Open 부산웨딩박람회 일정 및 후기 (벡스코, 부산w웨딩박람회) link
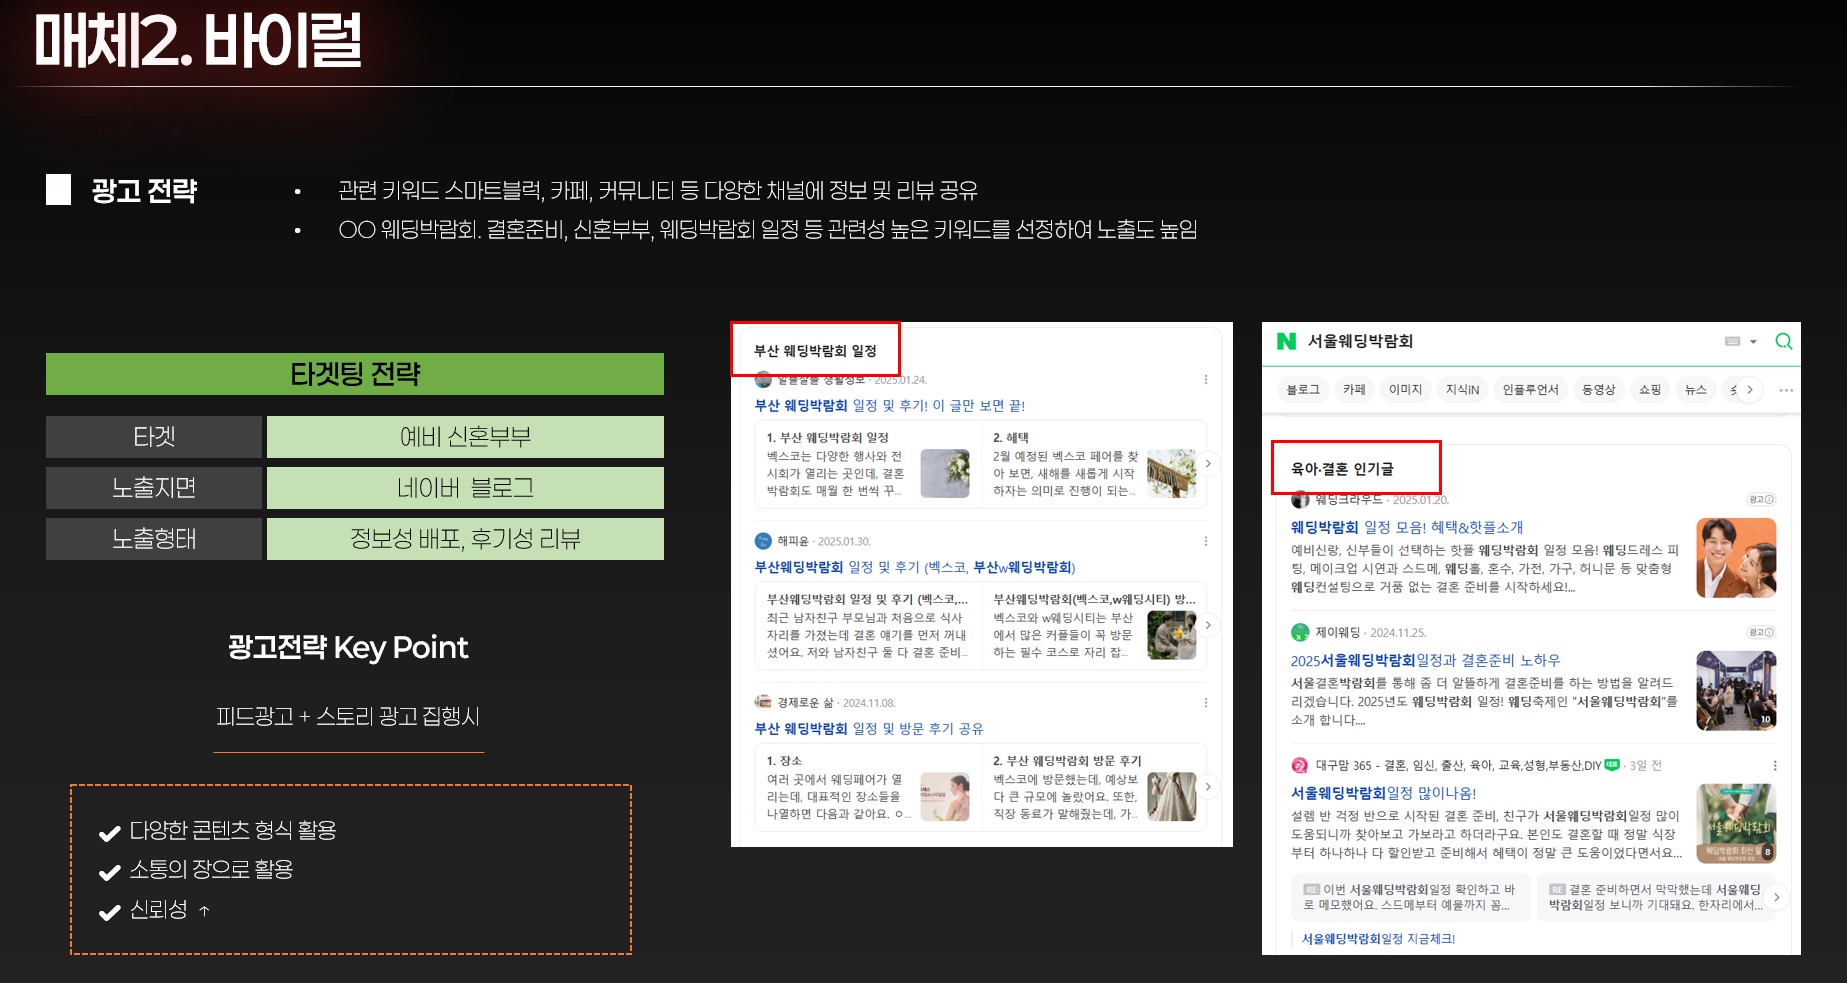This screenshot has height=983, width=1847. pyautogui.click(x=914, y=567)
